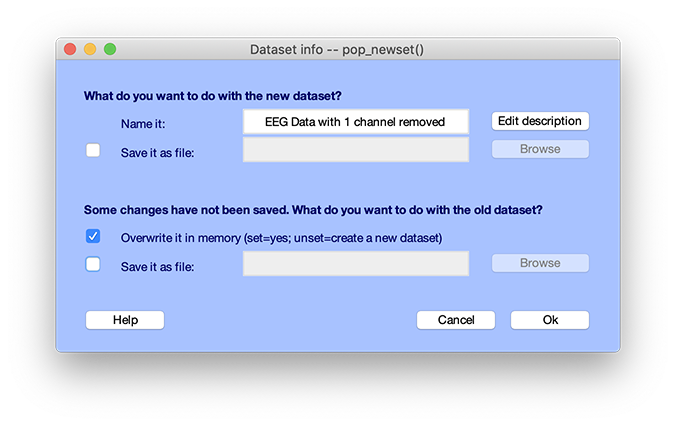Enable saving the new dataset as file
Viewport: 676px width, 426px height.
tap(93, 150)
